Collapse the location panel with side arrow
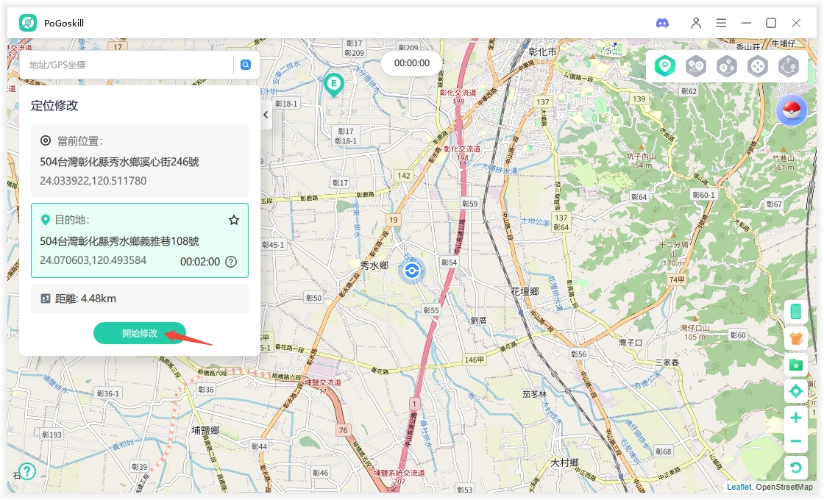 [265, 115]
